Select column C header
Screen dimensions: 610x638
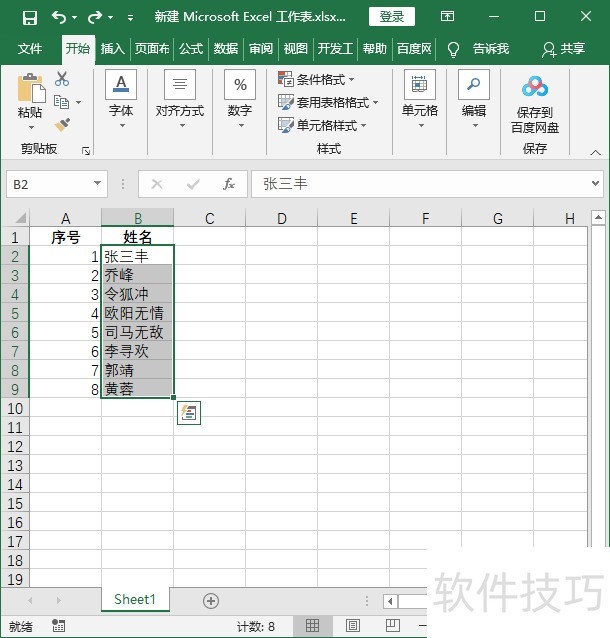(x=210, y=218)
